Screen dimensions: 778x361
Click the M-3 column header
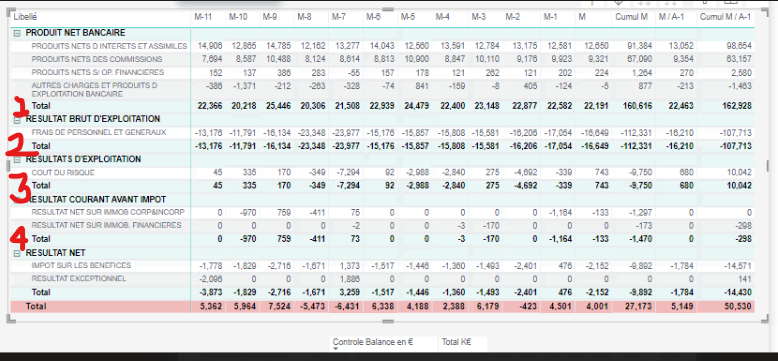479,17
